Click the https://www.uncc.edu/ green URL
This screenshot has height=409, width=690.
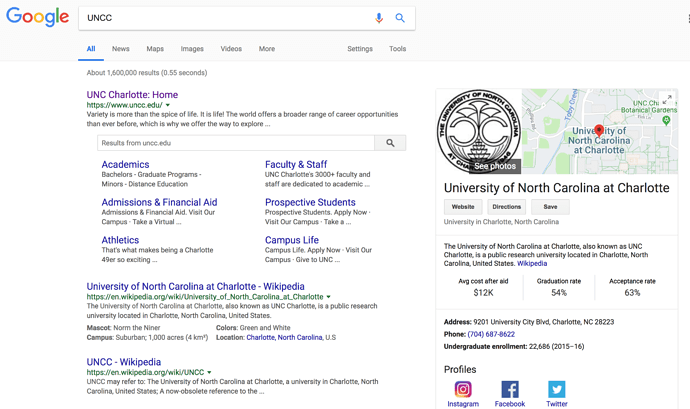pos(125,105)
